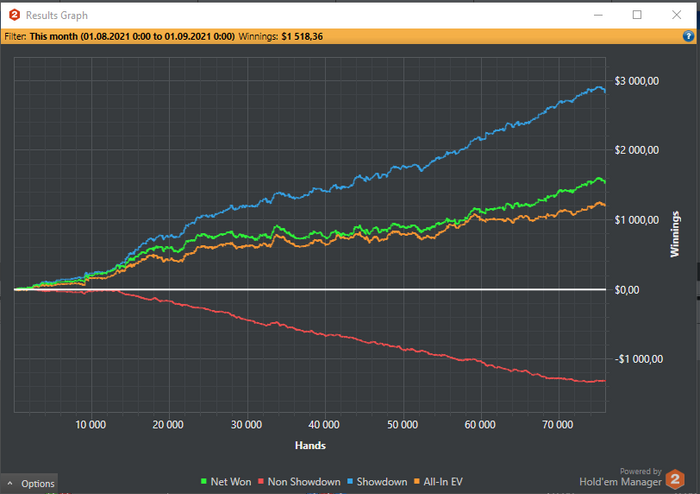Click the filter text 'This month (01.08.2021 0:00 to 01.09.2021 0:00)'
The width and height of the screenshot is (700, 494).
click(x=132, y=37)
